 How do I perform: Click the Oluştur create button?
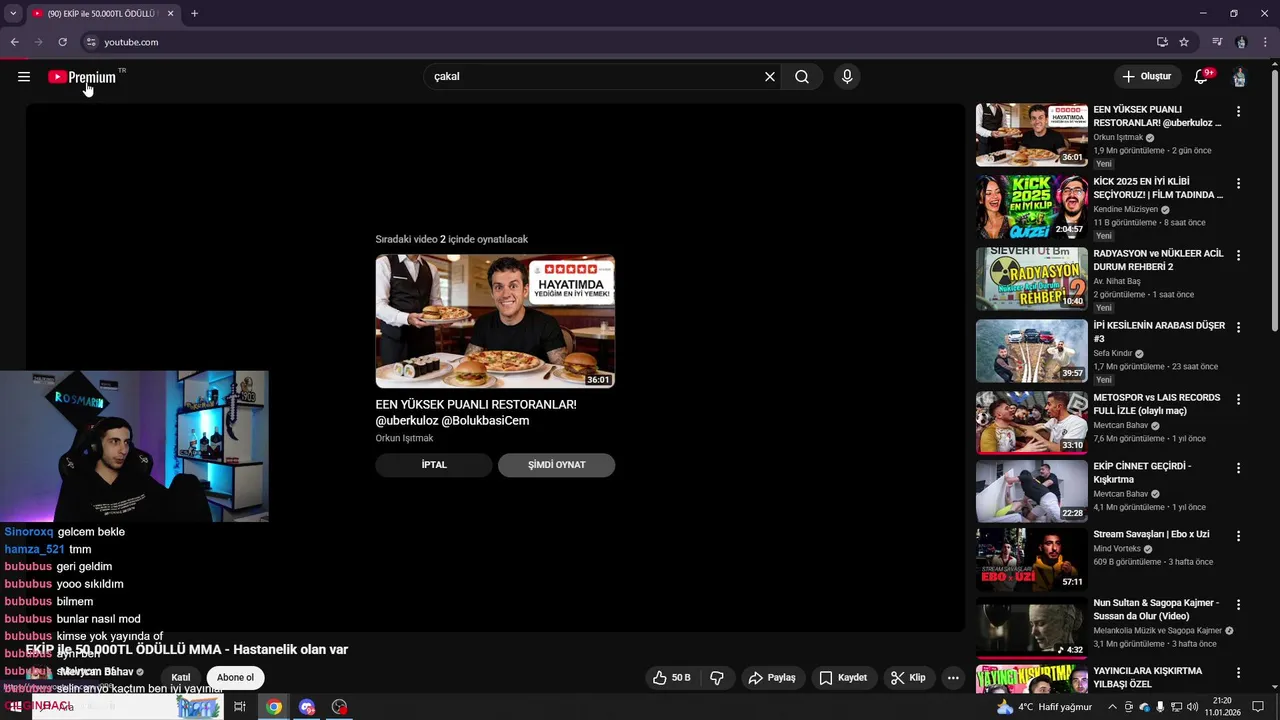1146,76
